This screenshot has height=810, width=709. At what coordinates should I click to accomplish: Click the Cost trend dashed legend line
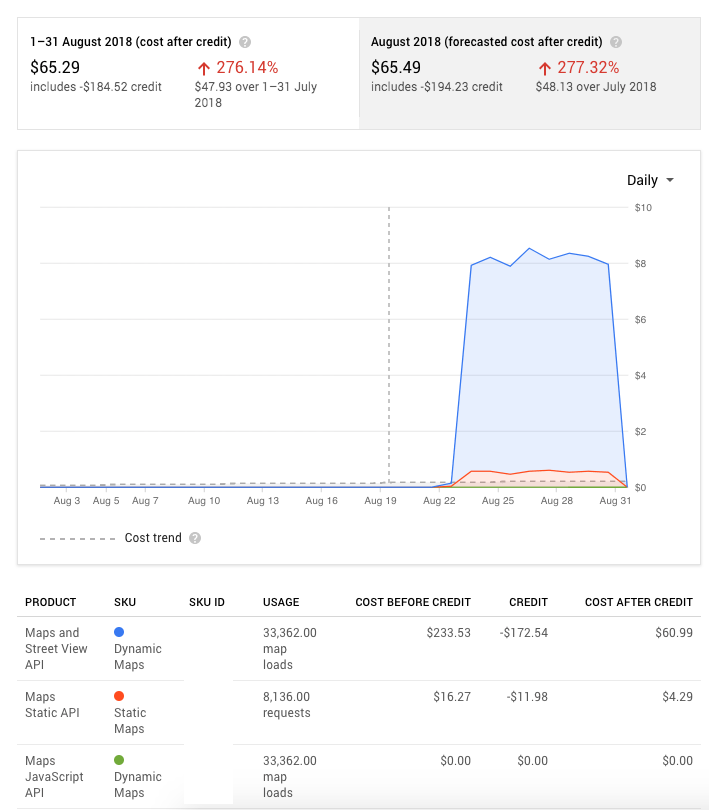click(x=77, y=538)
